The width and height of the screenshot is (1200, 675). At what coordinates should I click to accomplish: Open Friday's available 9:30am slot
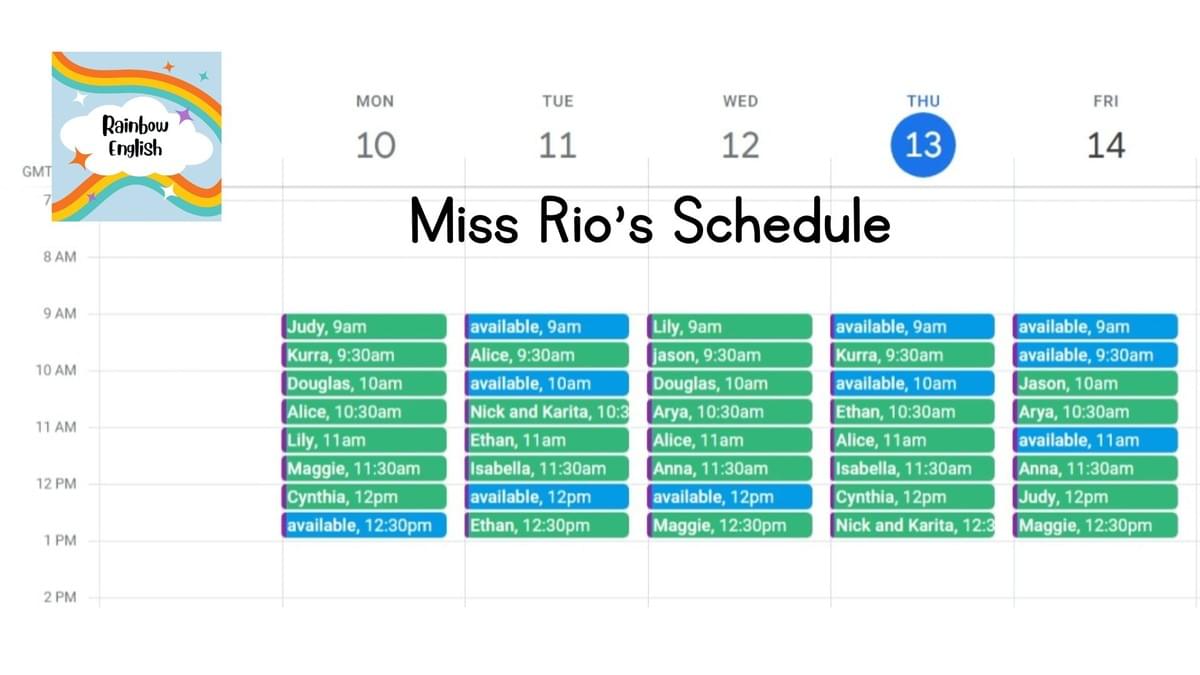[x=1096, y=355]
